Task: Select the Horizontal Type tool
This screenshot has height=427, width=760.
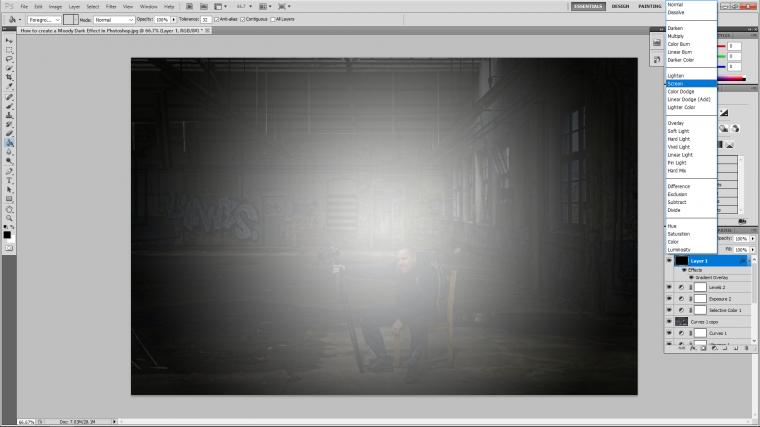Action: point(9,181)
